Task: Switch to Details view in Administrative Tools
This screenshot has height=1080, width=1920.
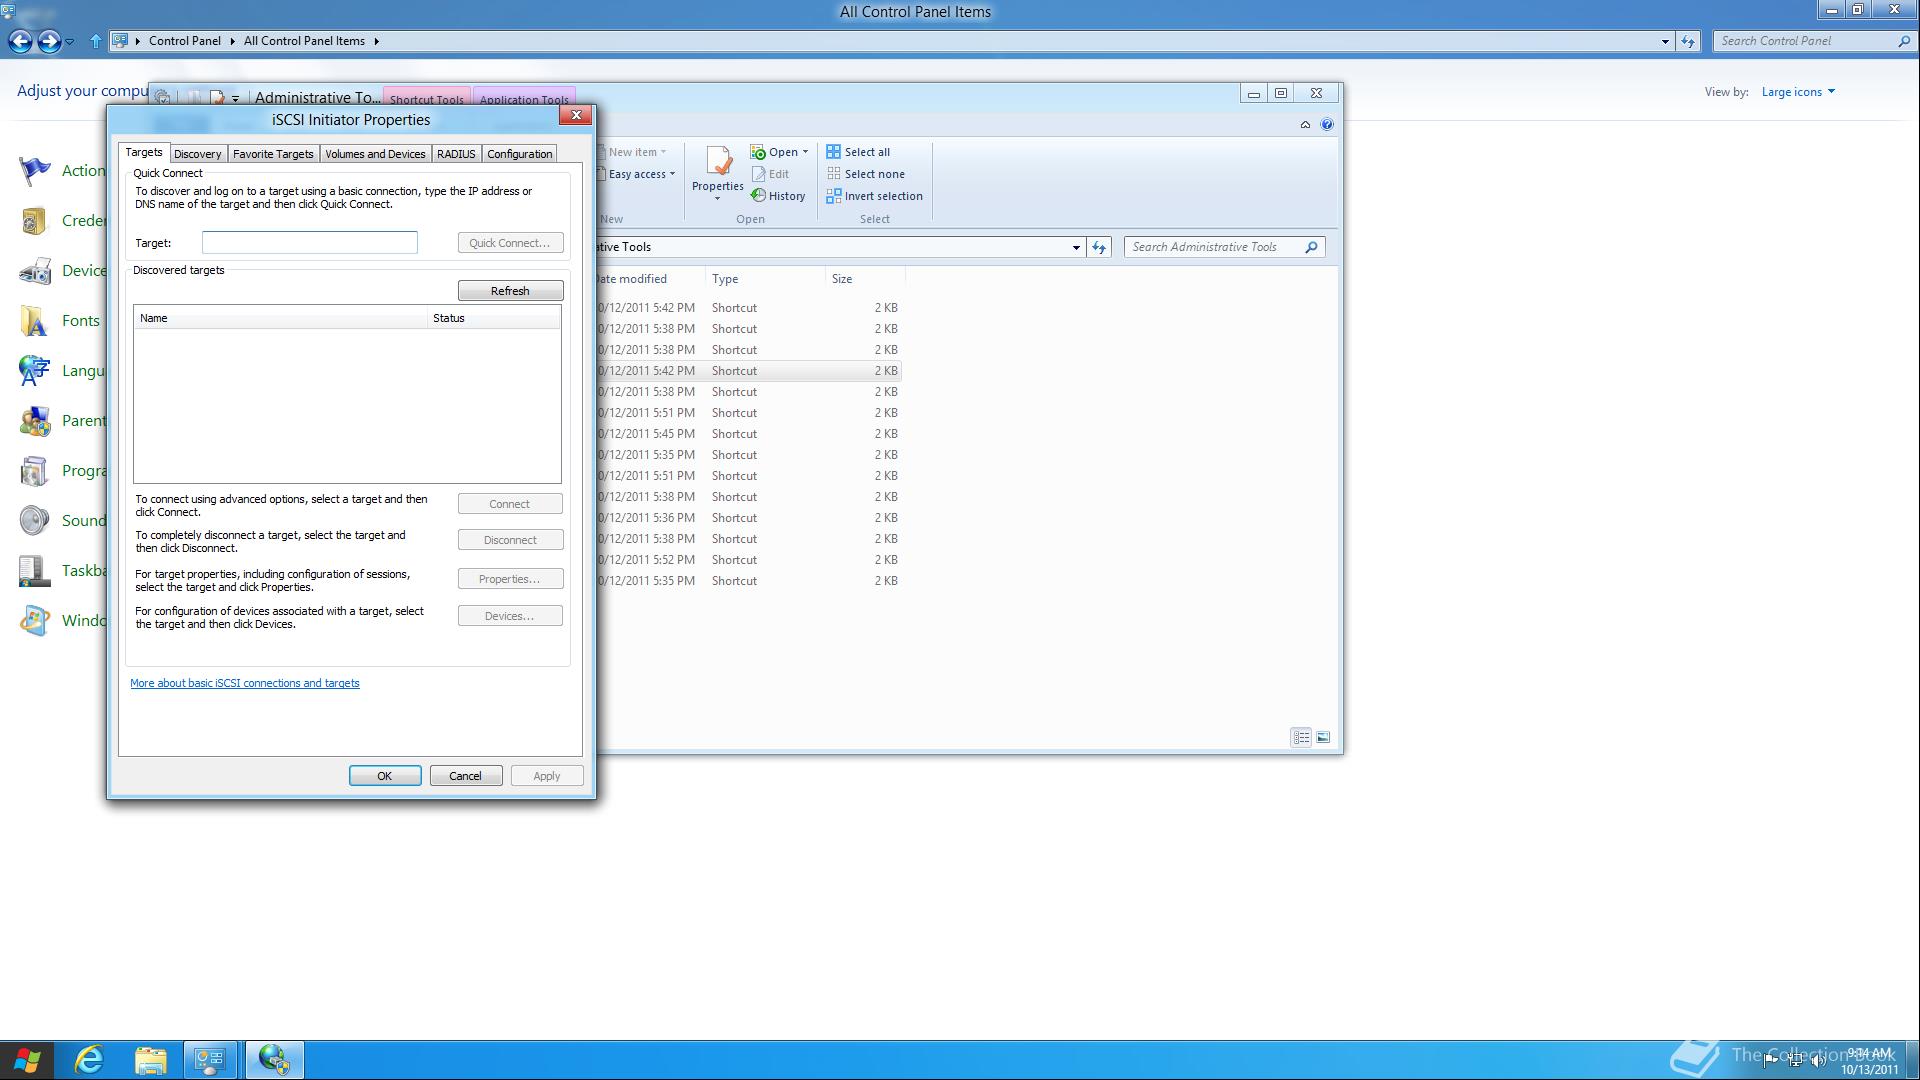Action: (1301, 738)
